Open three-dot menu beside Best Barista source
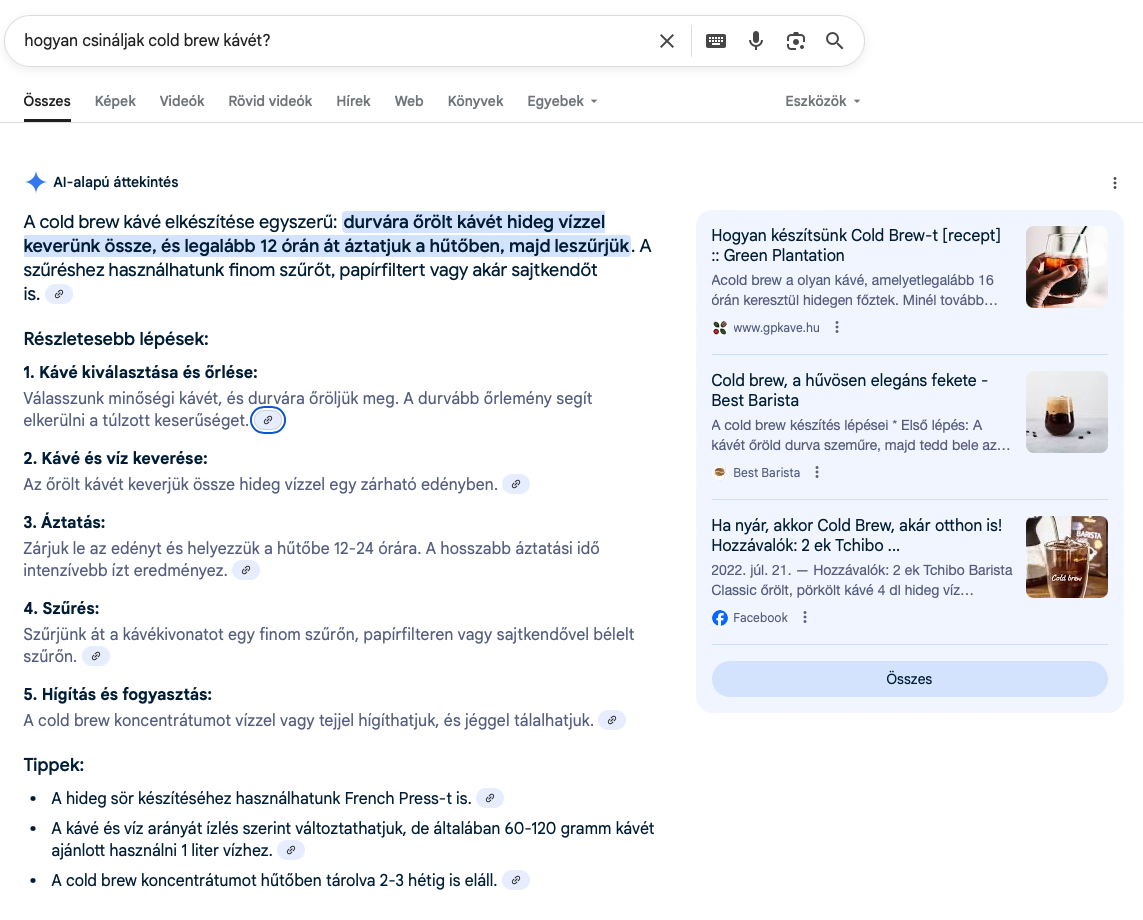 click(x=817, y=473)
